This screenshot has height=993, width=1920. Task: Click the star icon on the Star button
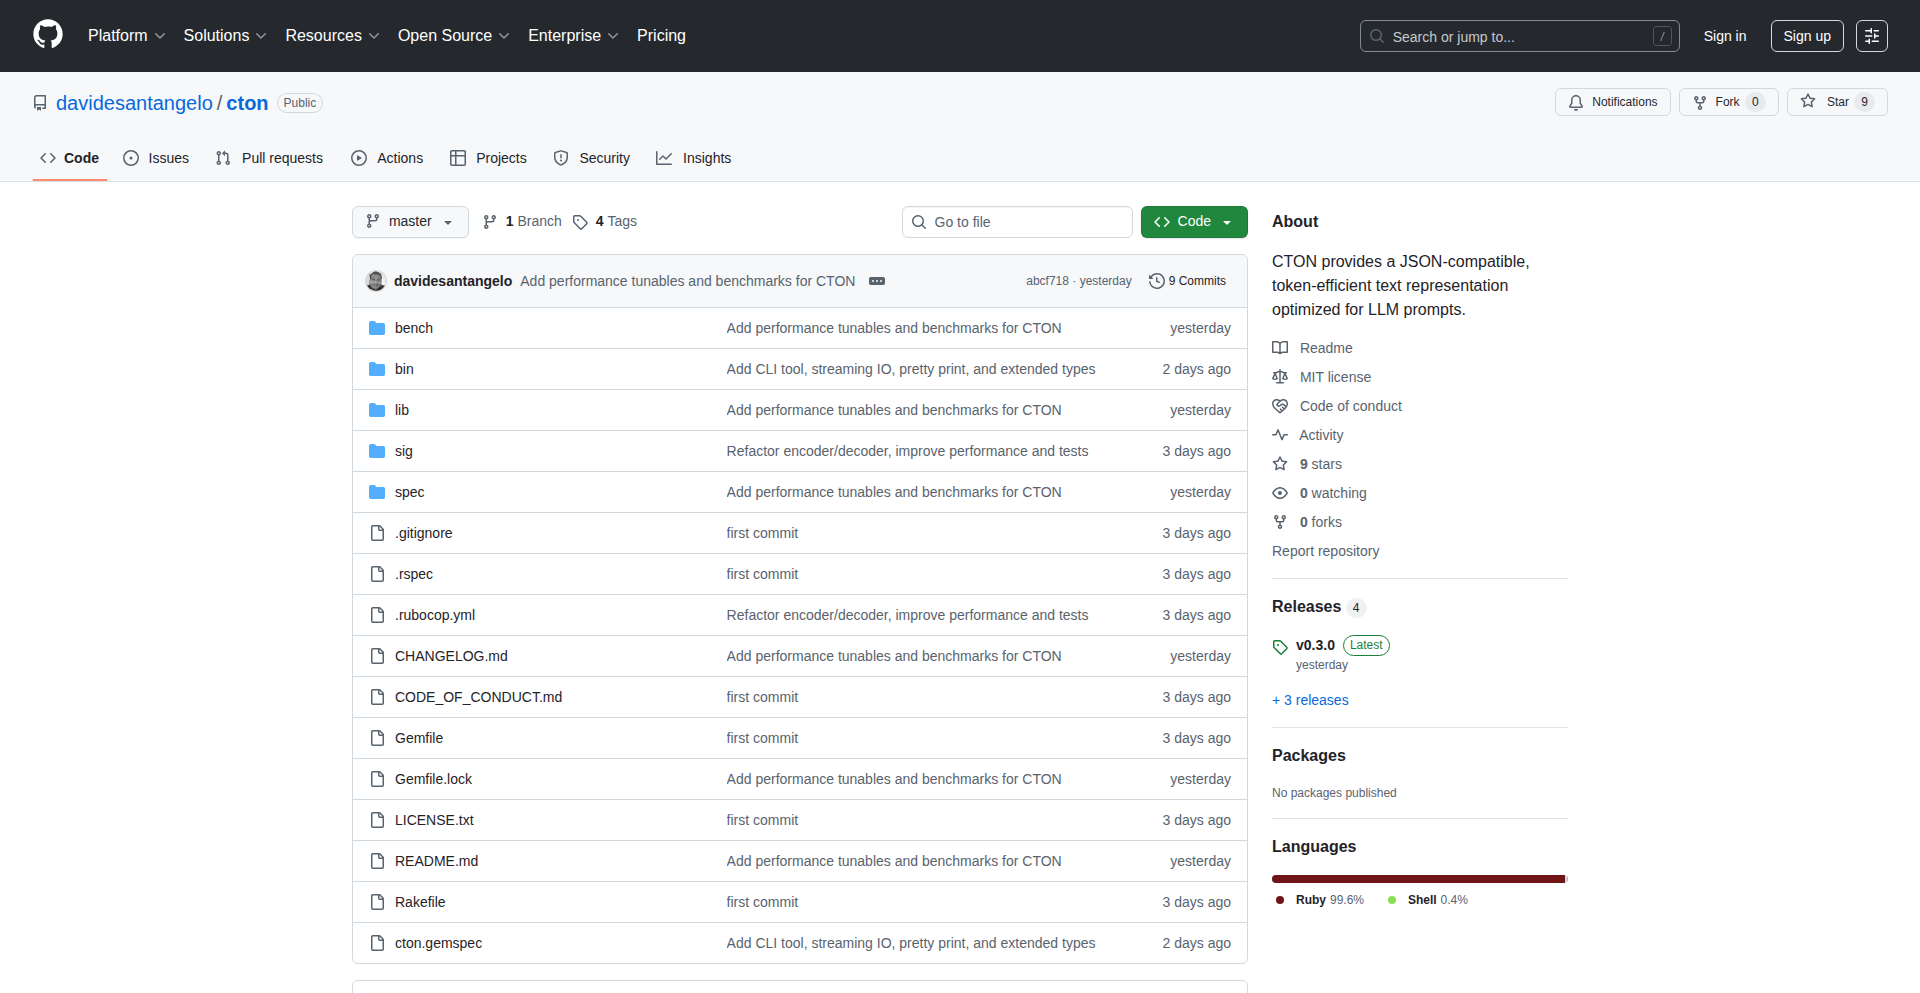1808,101
